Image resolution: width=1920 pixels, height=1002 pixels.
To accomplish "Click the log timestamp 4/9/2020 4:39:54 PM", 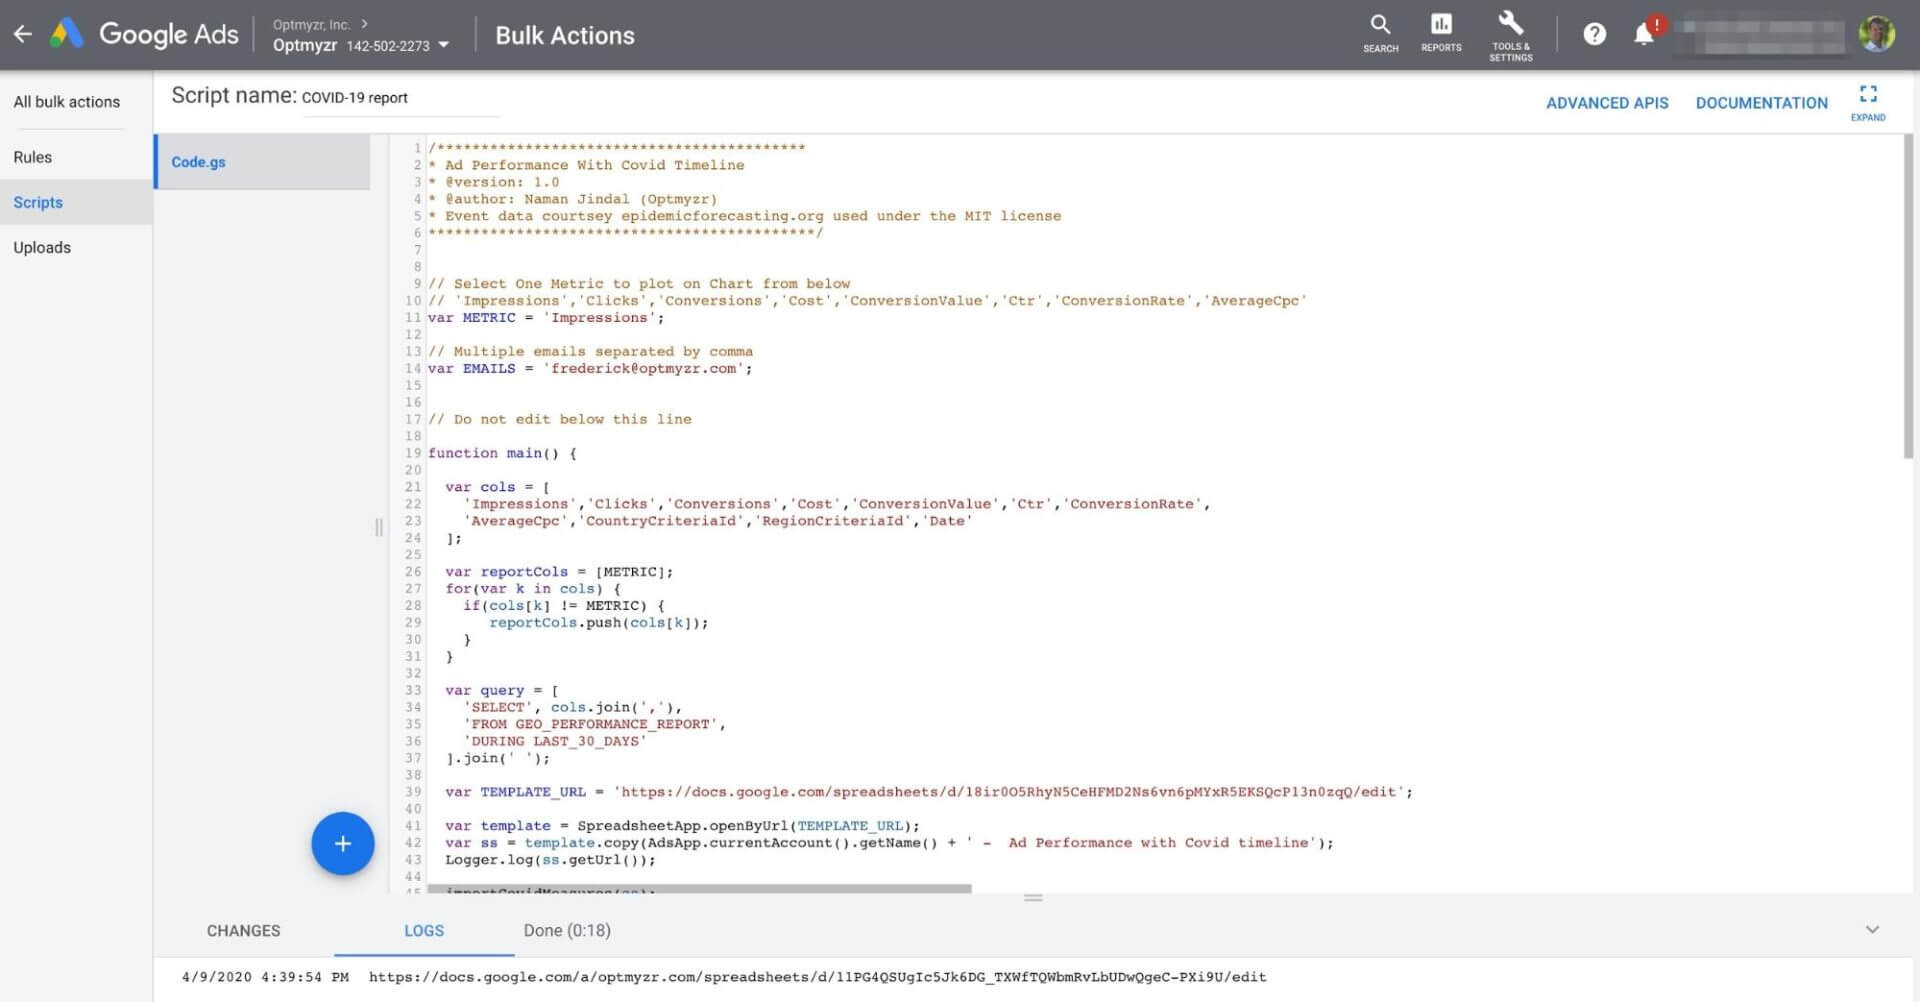I will point(265,977).
